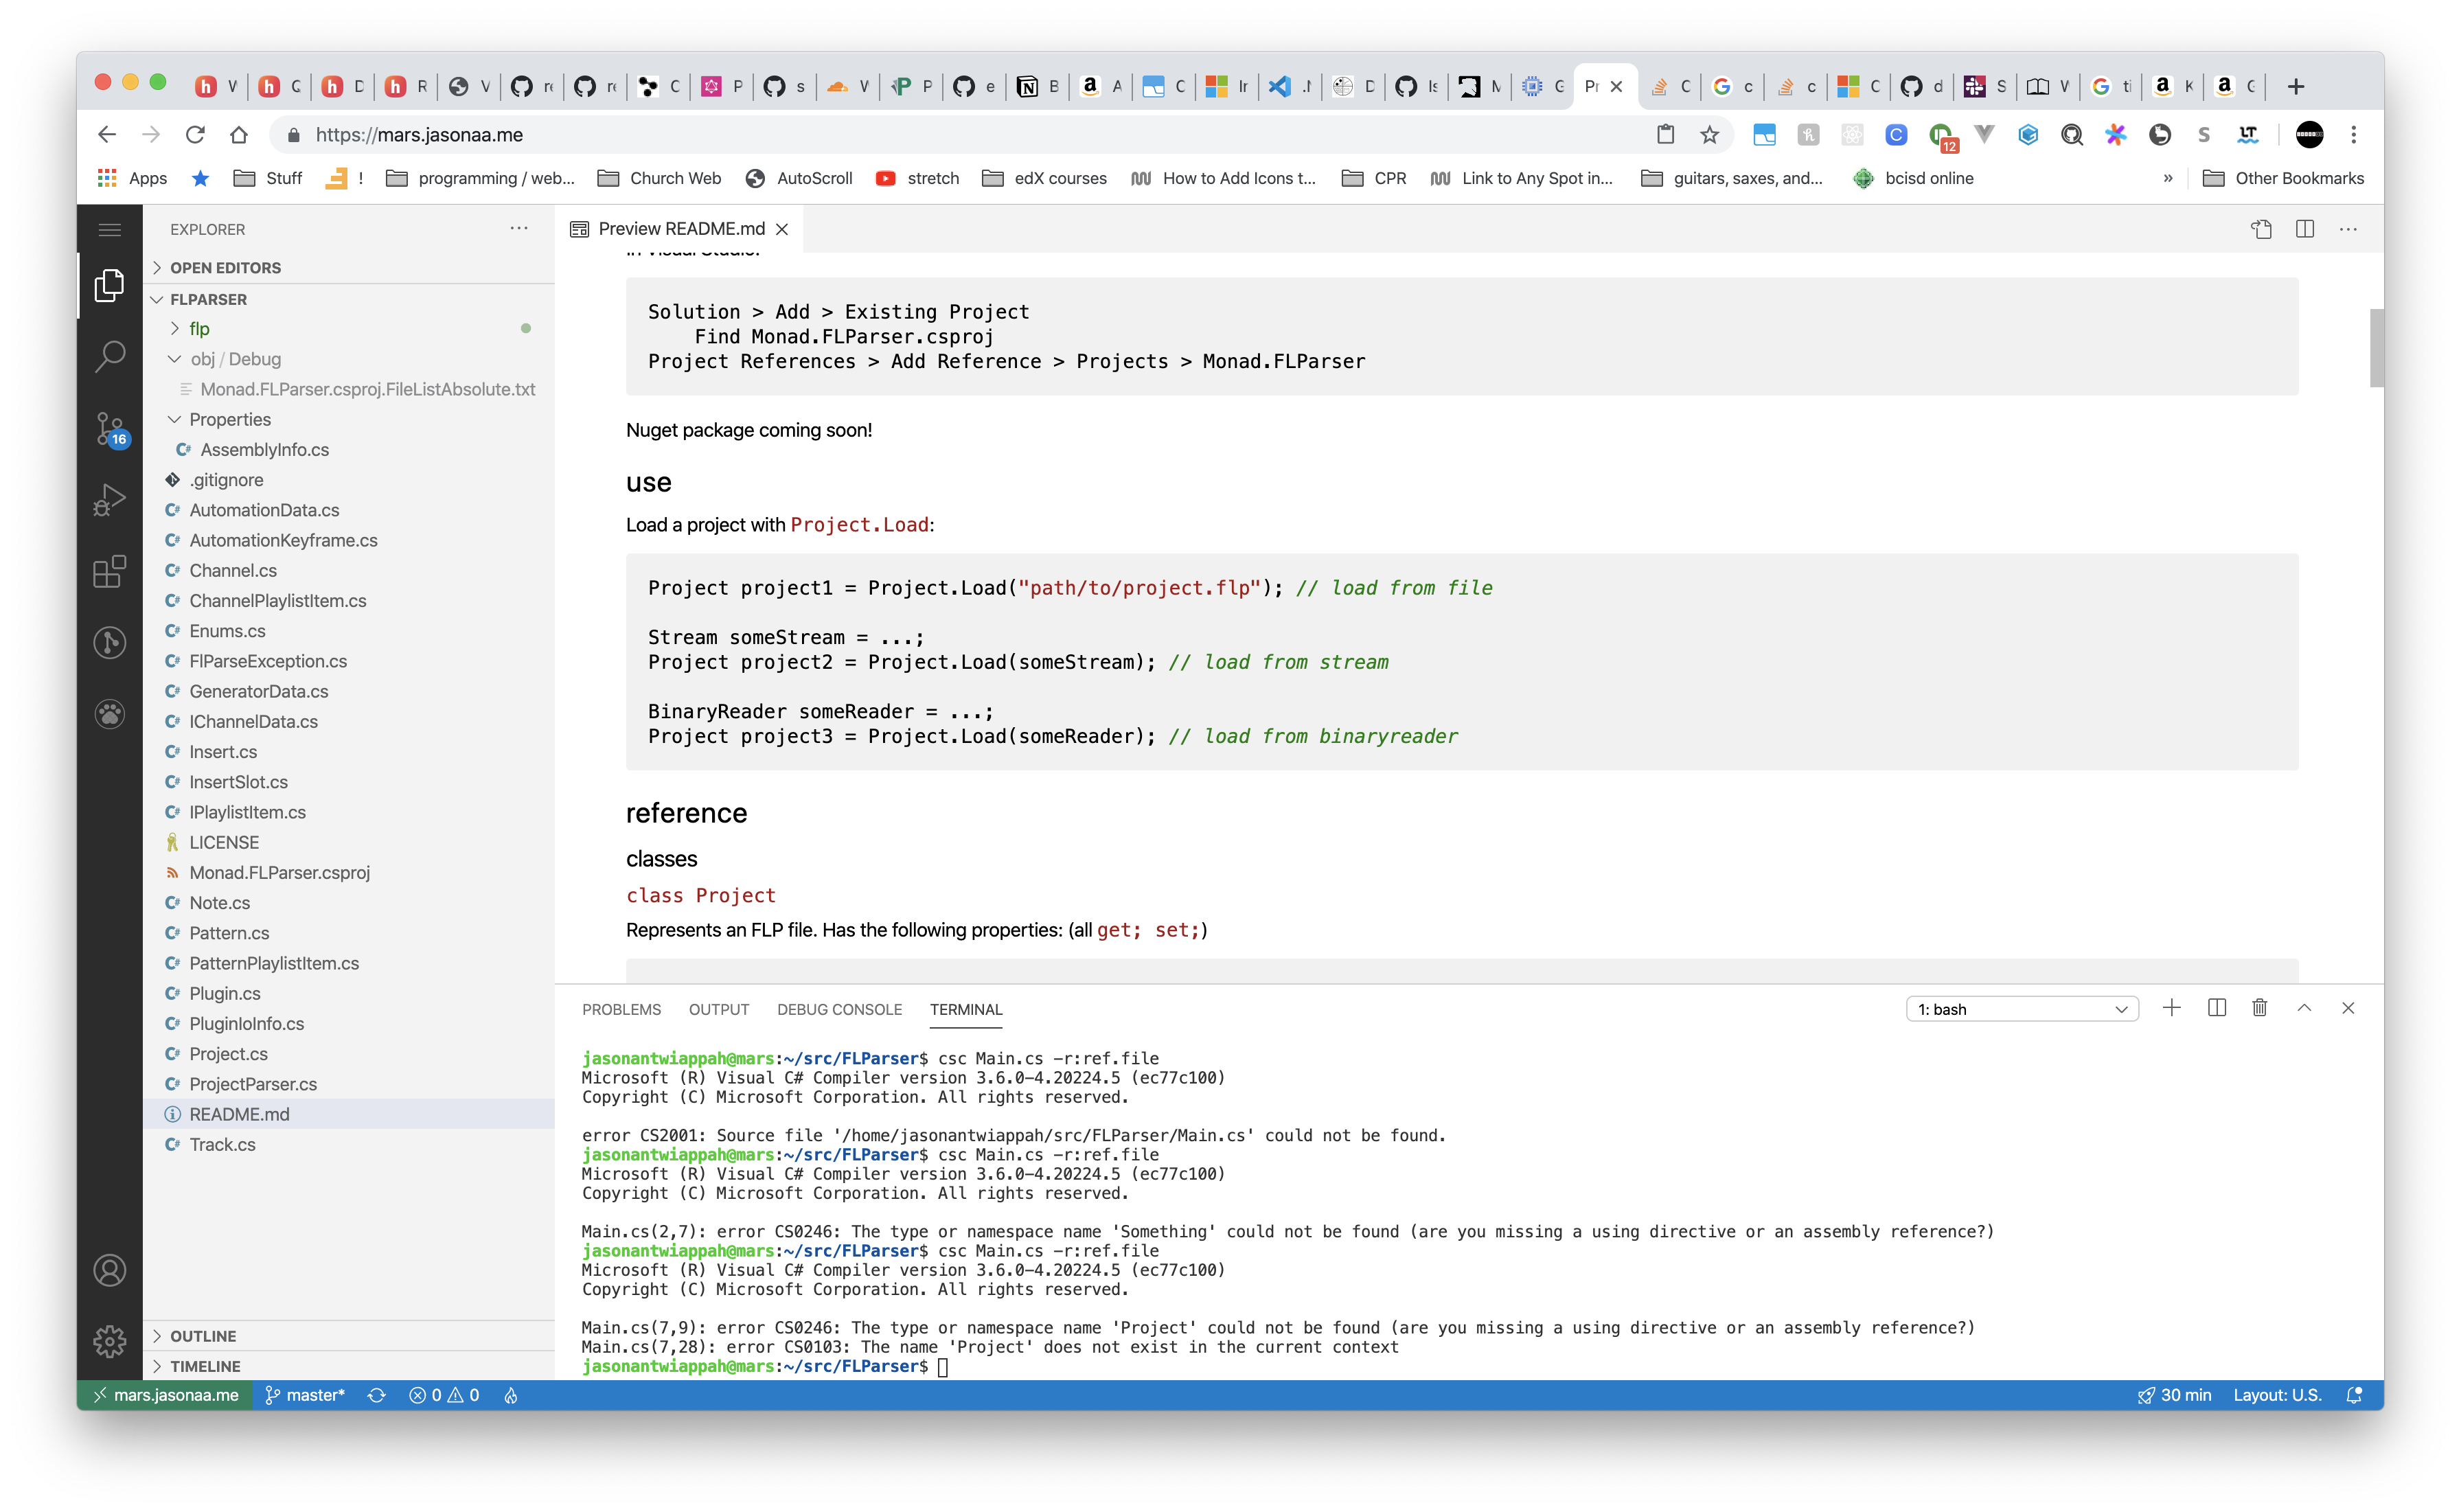The height and width of the screenshot is (1512, 2461).
Task: Split the editor right
Action: [x=2304, y=229]
